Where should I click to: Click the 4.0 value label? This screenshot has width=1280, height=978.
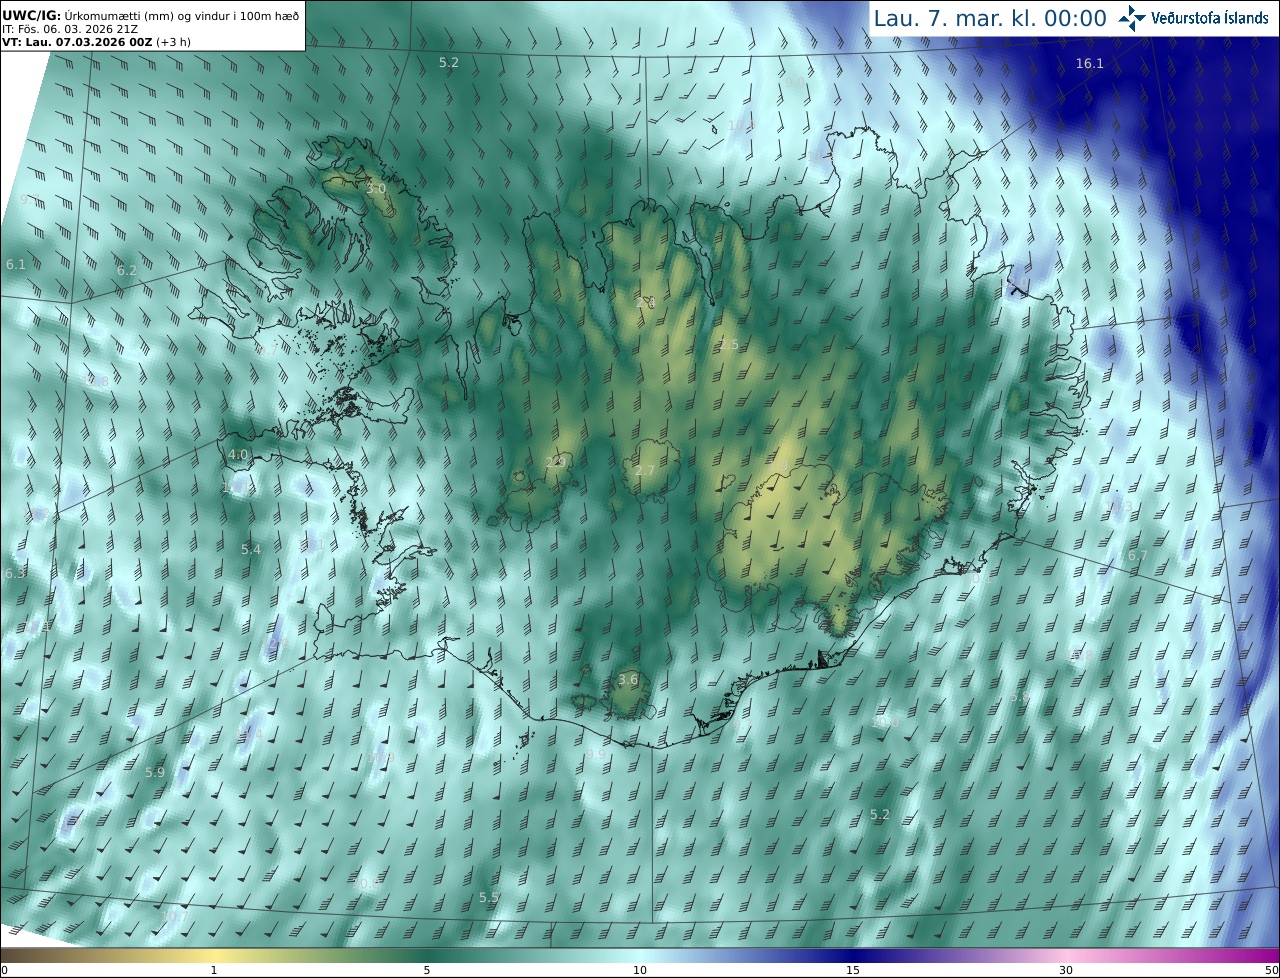[238, 454]
